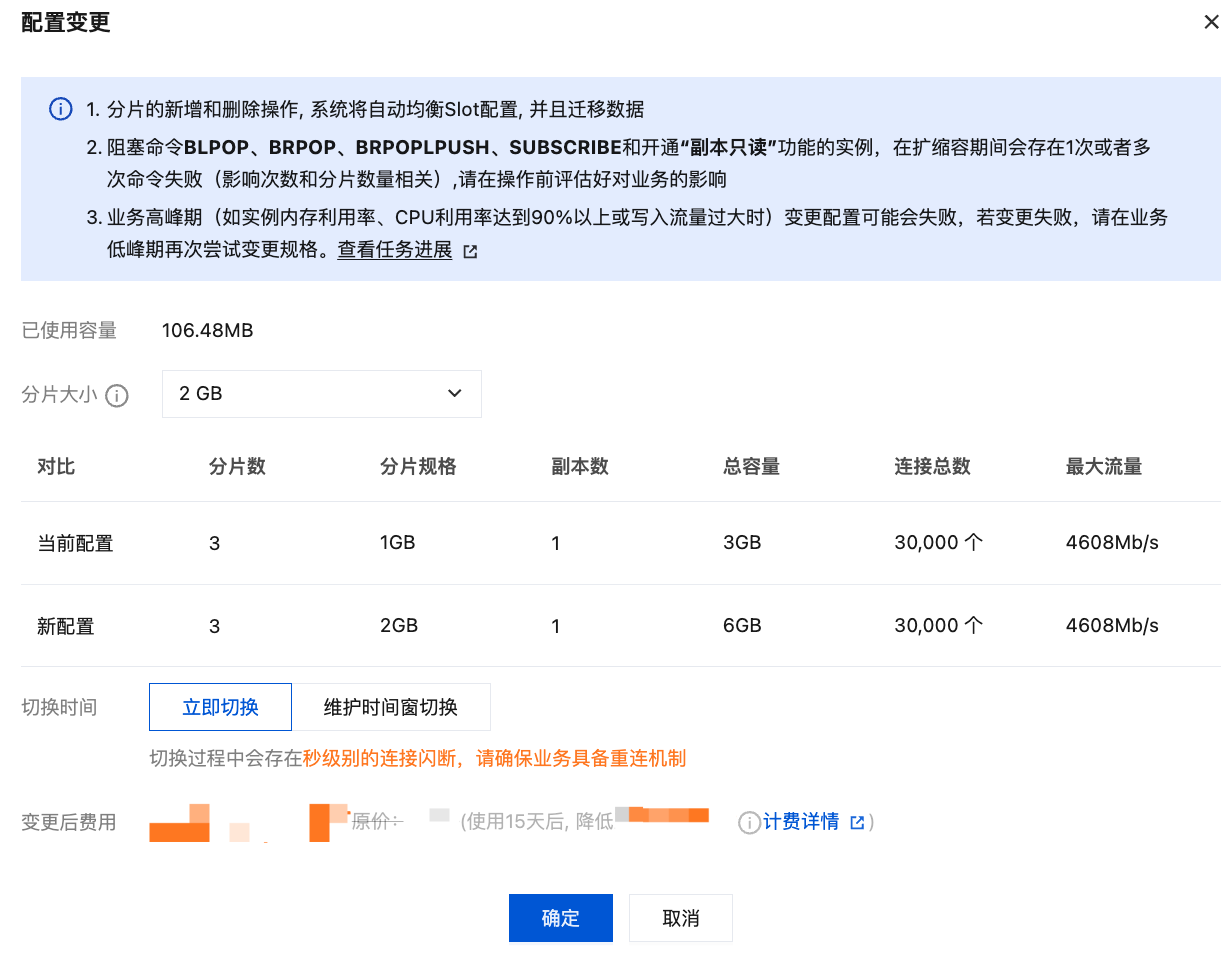The height and width of the screenshot is (966, 1230).
Task: Confirm with the 确定 button
Action: click(560, 918)
